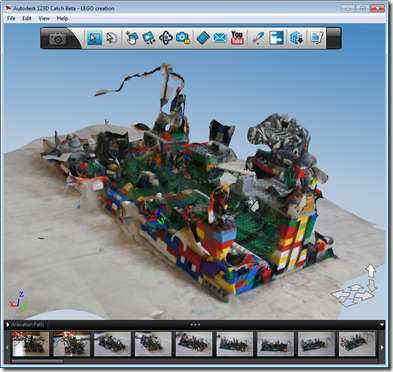Click the last toolbar export document icon

pos(317,38)
